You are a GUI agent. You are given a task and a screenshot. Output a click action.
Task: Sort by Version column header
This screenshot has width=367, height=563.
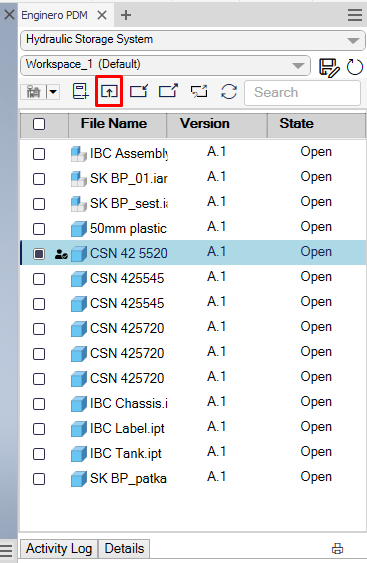point(217,124)
